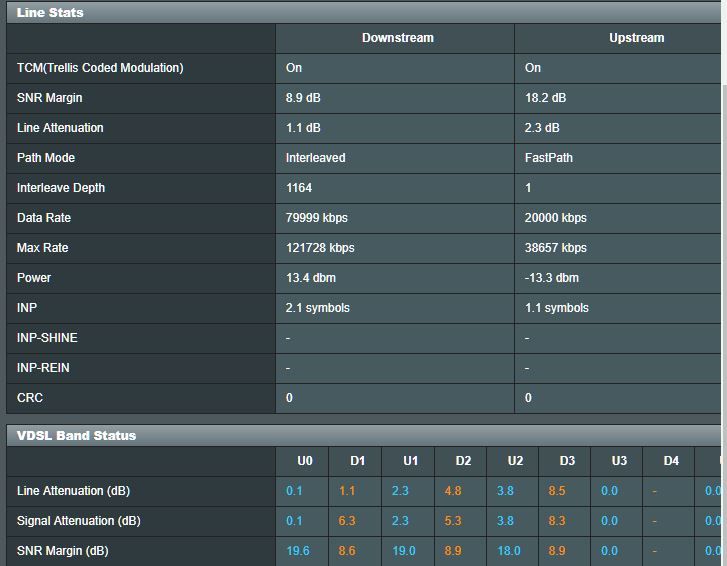Select the Line Stats section header
727x566 pixels.
[x=50, y=13]
